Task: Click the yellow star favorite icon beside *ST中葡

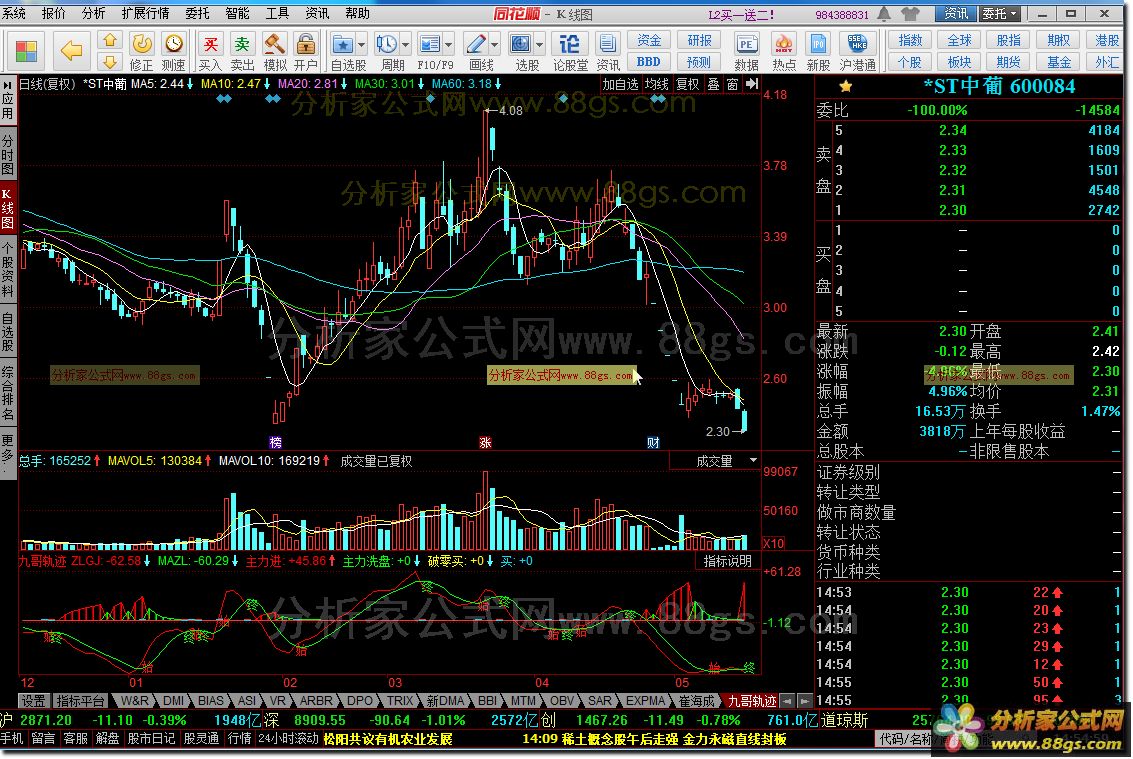Action: point(845,87)
